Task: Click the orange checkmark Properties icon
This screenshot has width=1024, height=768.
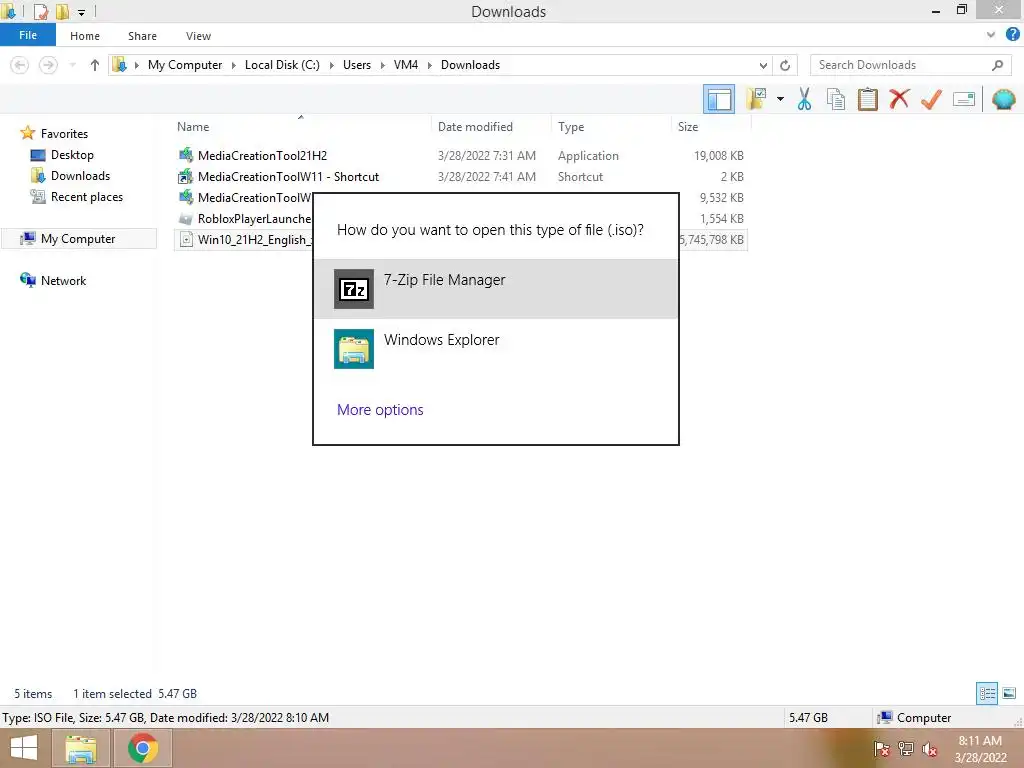Action: tap(931, 99)
